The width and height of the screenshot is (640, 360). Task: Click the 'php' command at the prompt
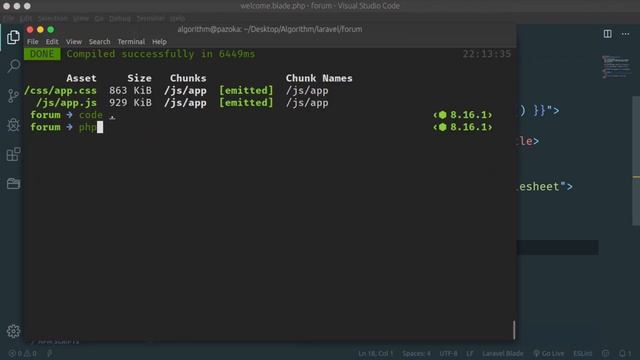tap(88, 127)
